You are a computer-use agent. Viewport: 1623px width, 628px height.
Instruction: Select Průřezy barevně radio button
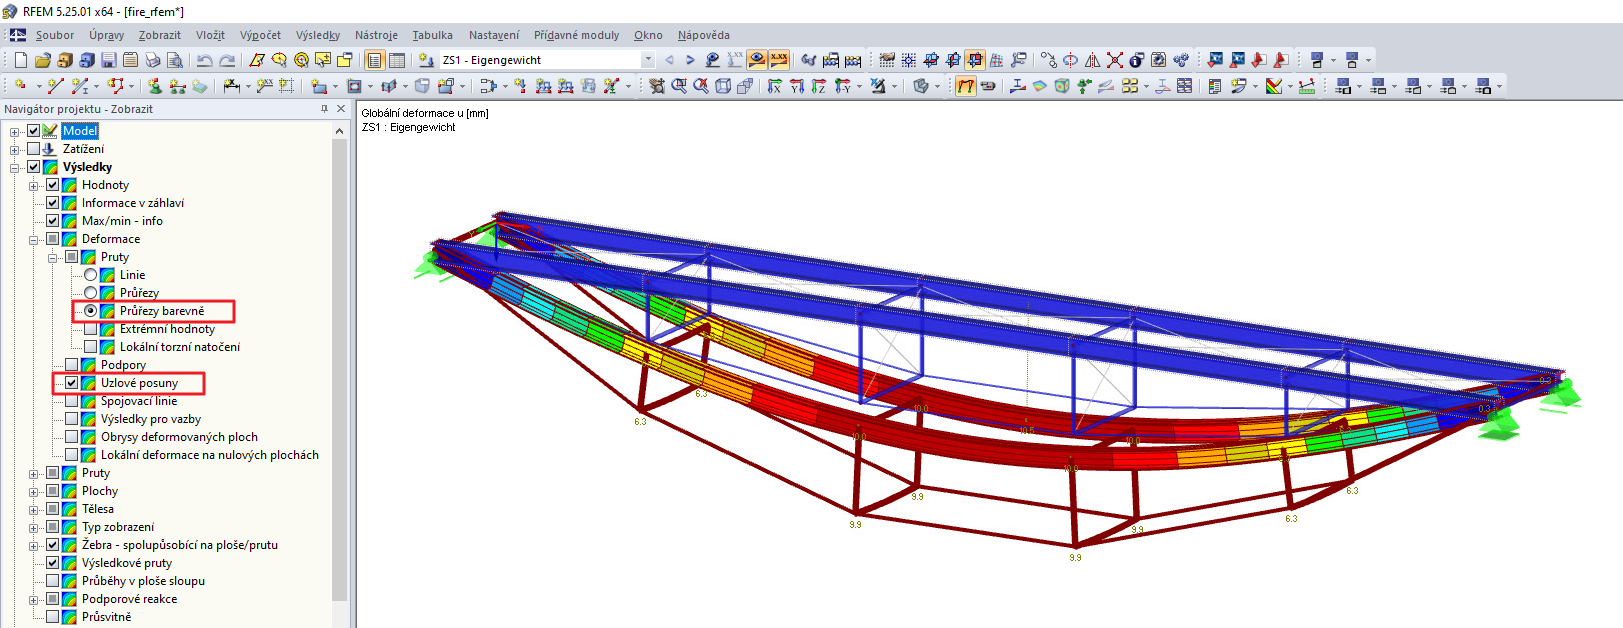91,311
